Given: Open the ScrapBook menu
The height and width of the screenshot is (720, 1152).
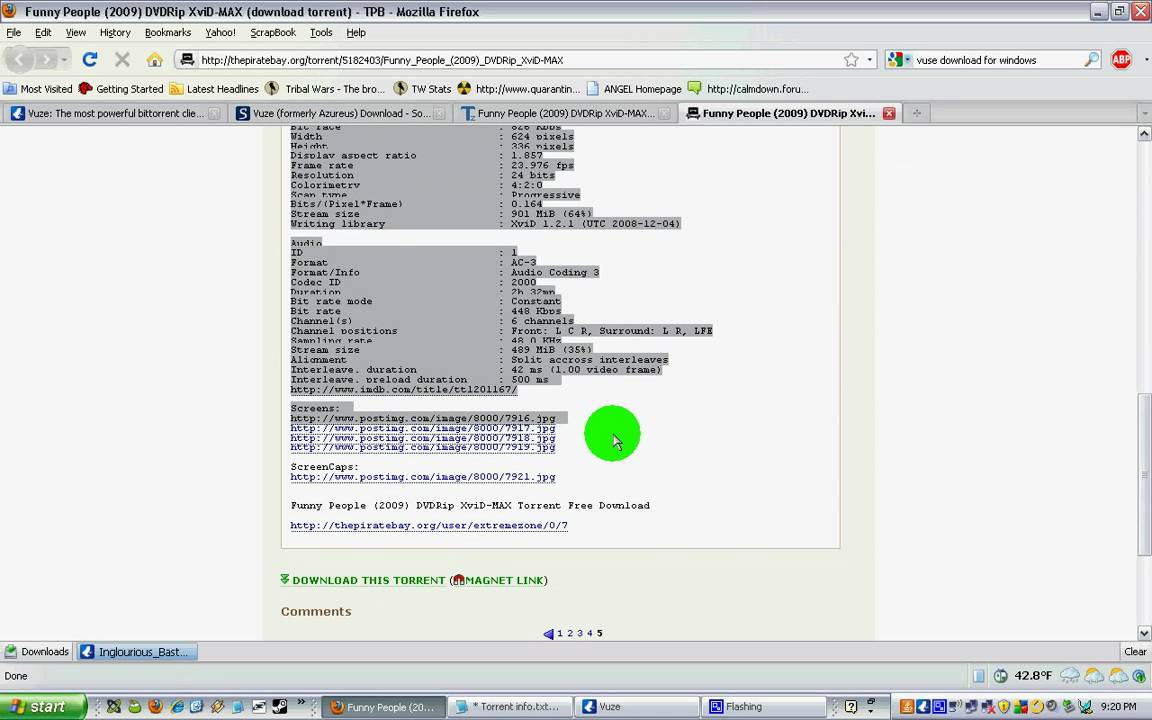Looking at the screenshot, I should pos(273,32).
